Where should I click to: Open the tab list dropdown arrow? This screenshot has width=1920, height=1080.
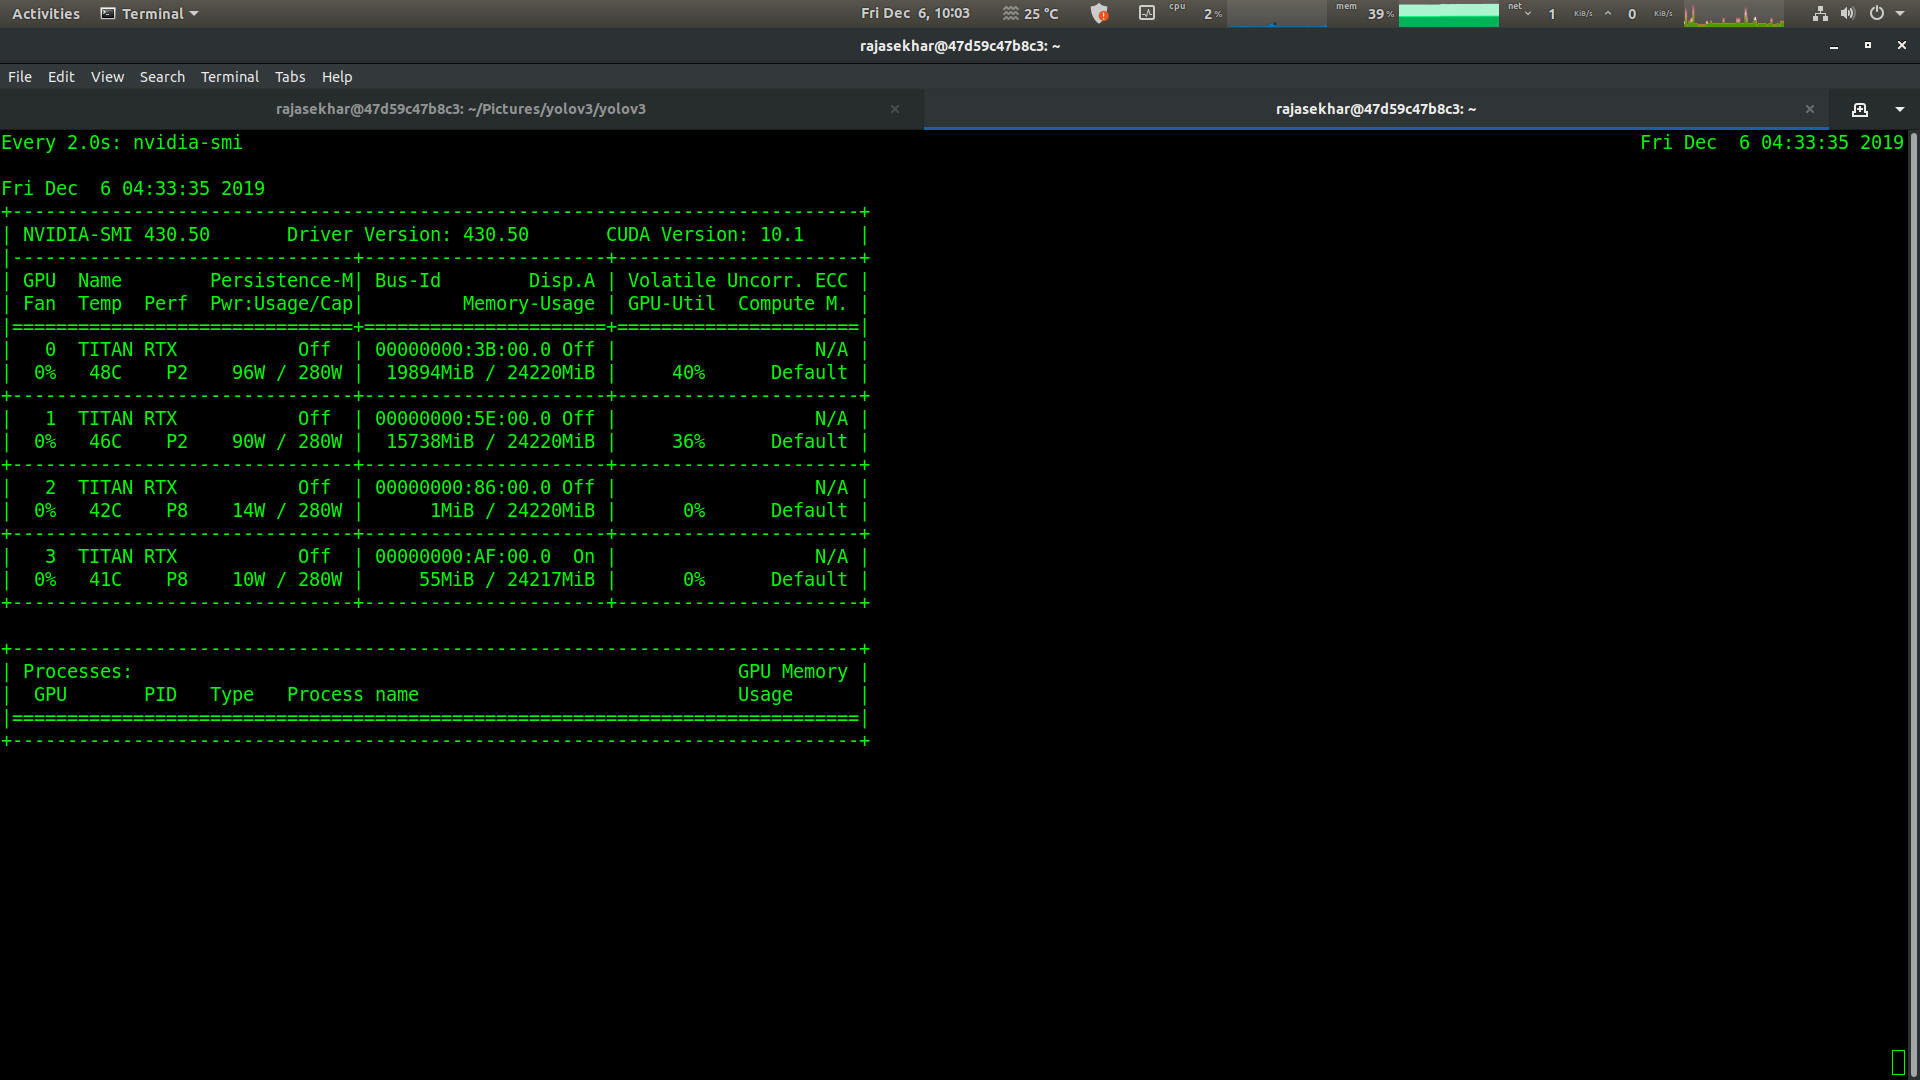pos(1899,109)
